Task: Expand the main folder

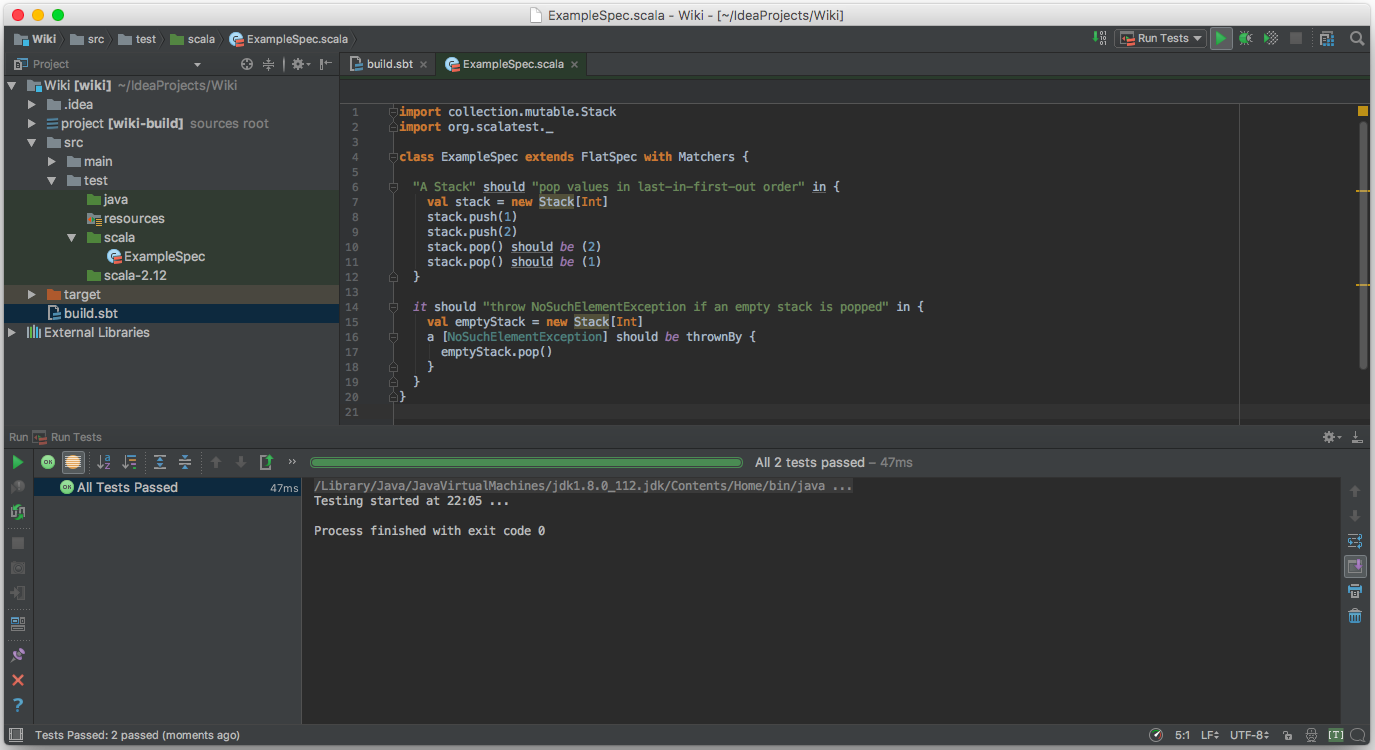Action: coord(52,161)
